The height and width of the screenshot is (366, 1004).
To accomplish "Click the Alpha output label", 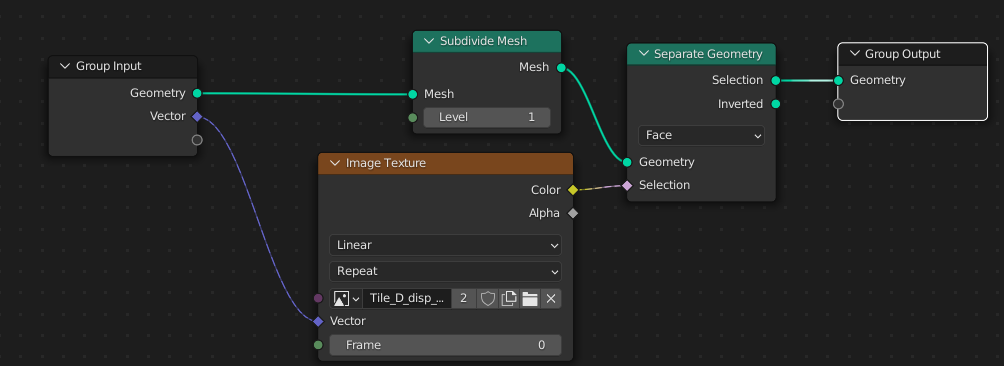I will (x=544, y=213).
